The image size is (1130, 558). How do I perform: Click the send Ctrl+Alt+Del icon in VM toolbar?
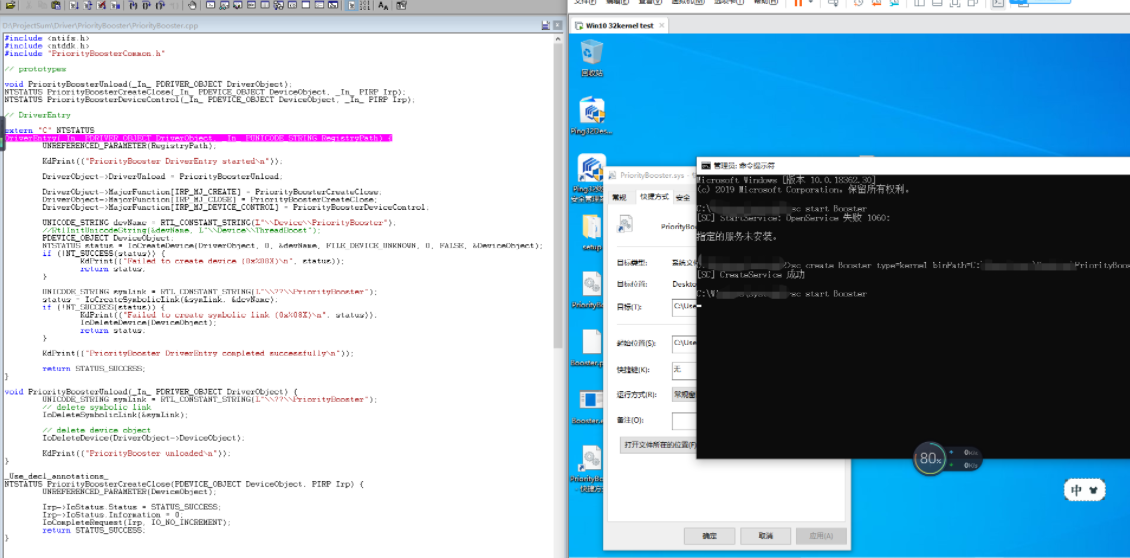tap(832, 3)
